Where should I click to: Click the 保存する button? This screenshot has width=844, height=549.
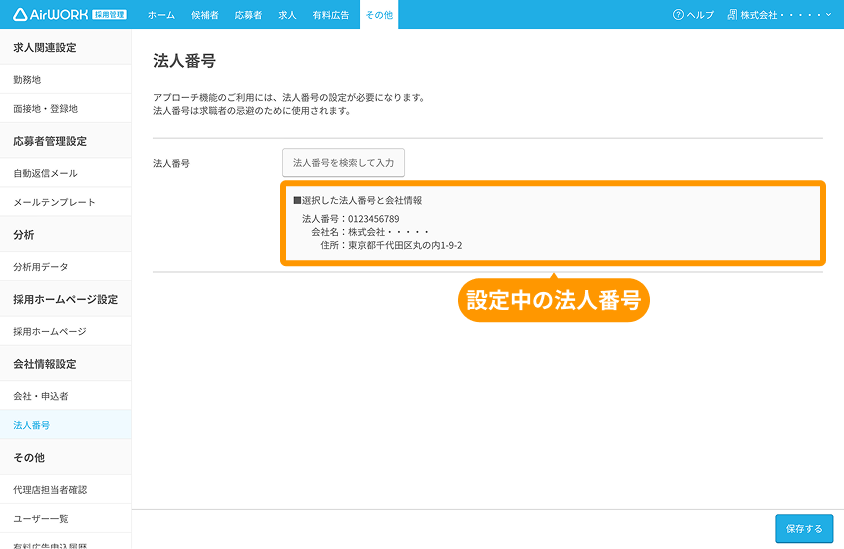point(804,529)
